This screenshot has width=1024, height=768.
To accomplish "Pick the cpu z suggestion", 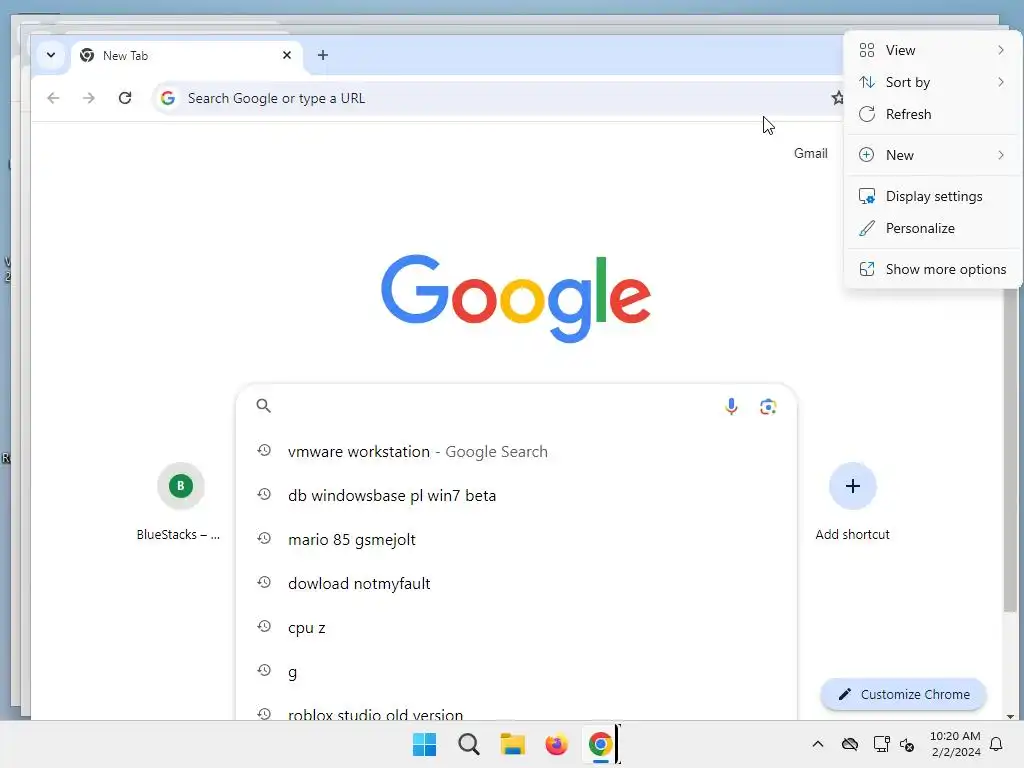I will coord(516,628).
